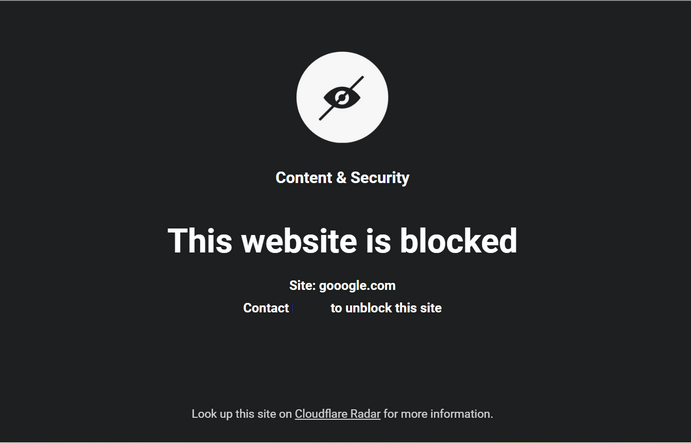The image size is (691, 443).
Task: Click the 'Content & Security' title
Action: (x=342, y=178)
